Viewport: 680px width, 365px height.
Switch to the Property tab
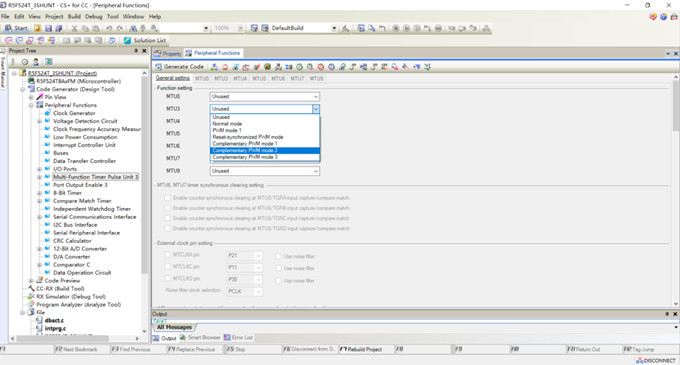click(x=168, y=53)
